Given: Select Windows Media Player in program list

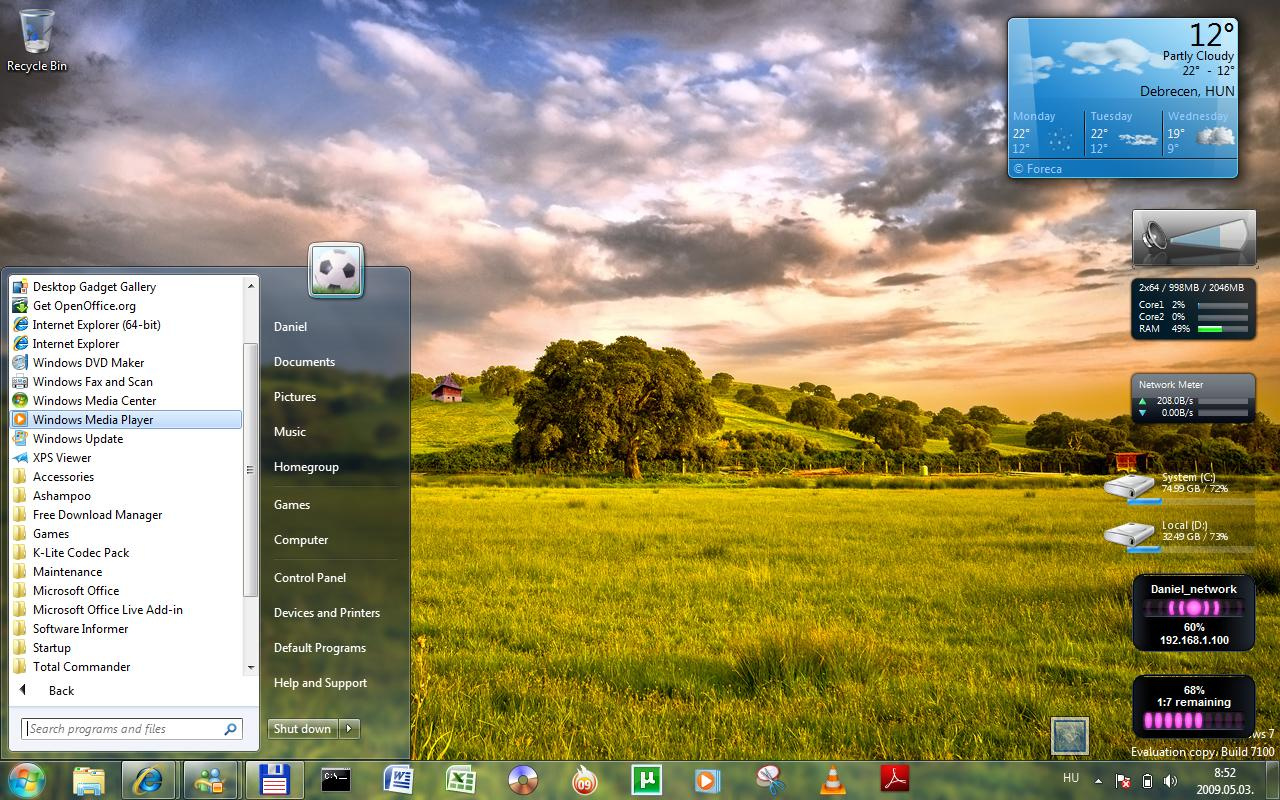Looking at the screenshot, I should click(x=125, y=420).
